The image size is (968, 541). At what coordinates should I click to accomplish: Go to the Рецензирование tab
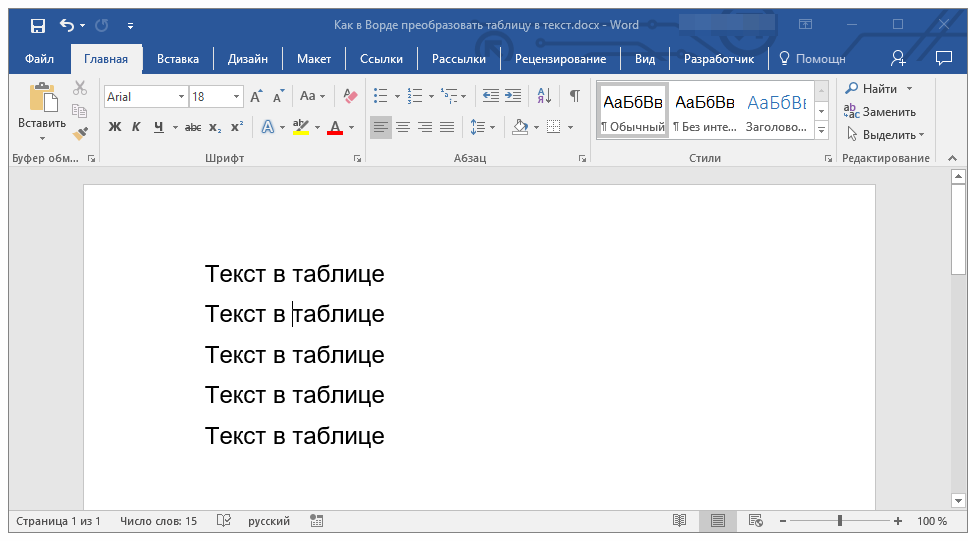[561, 59]
